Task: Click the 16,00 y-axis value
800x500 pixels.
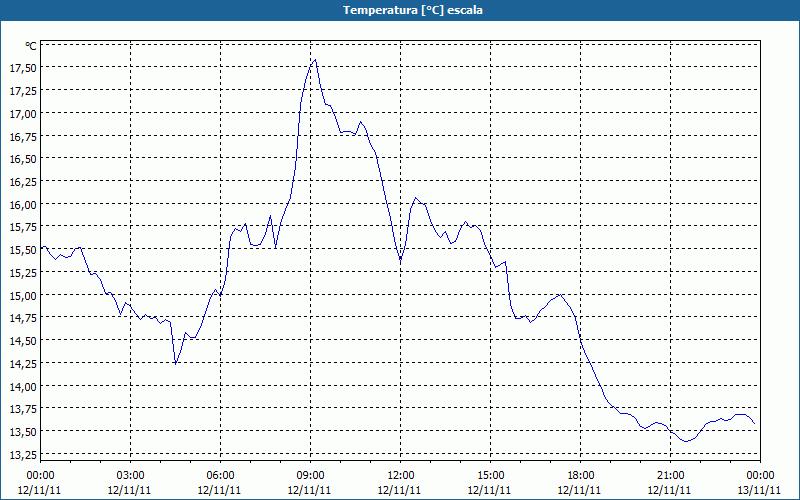Action: click(23, 205)
